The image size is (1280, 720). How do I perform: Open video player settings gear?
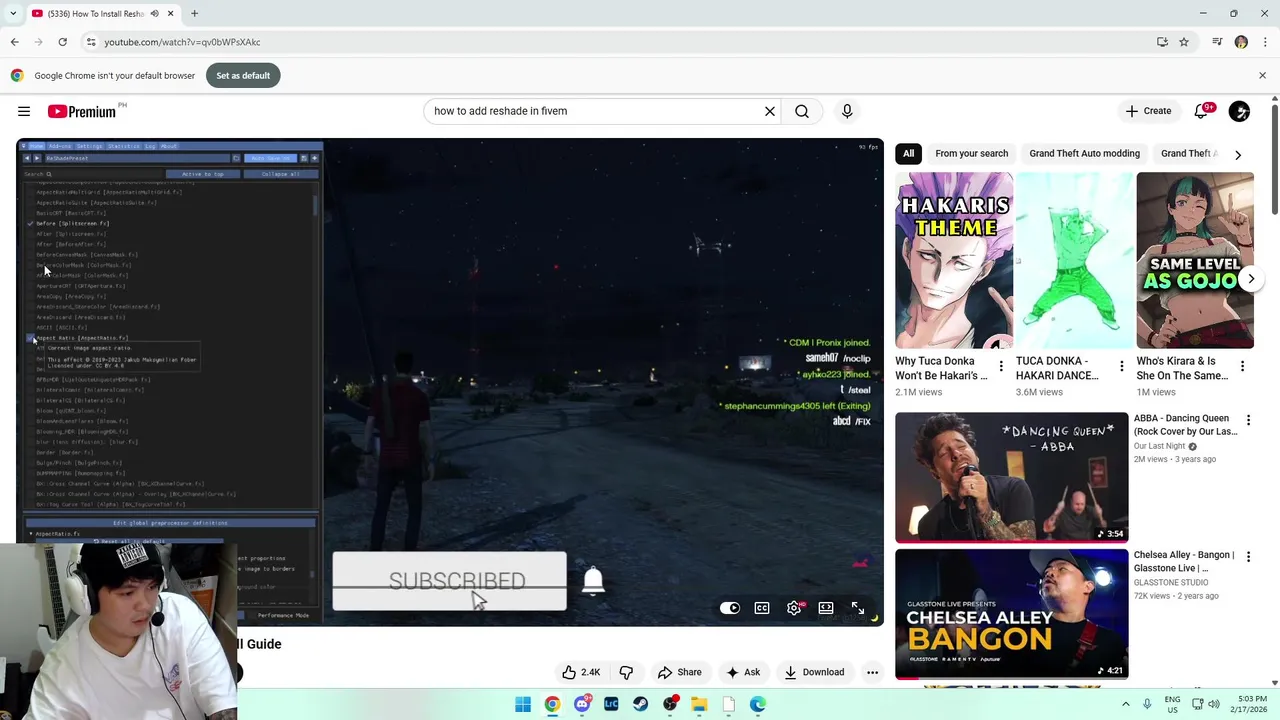794,608
